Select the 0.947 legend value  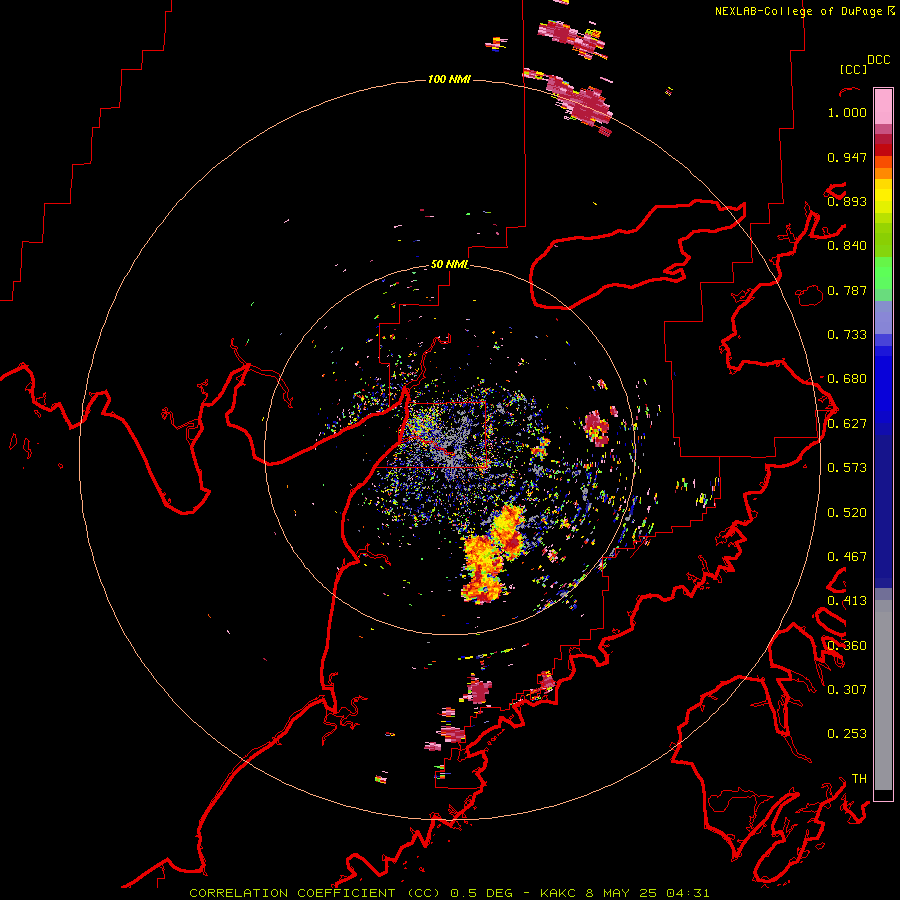[x=847, y=157]
